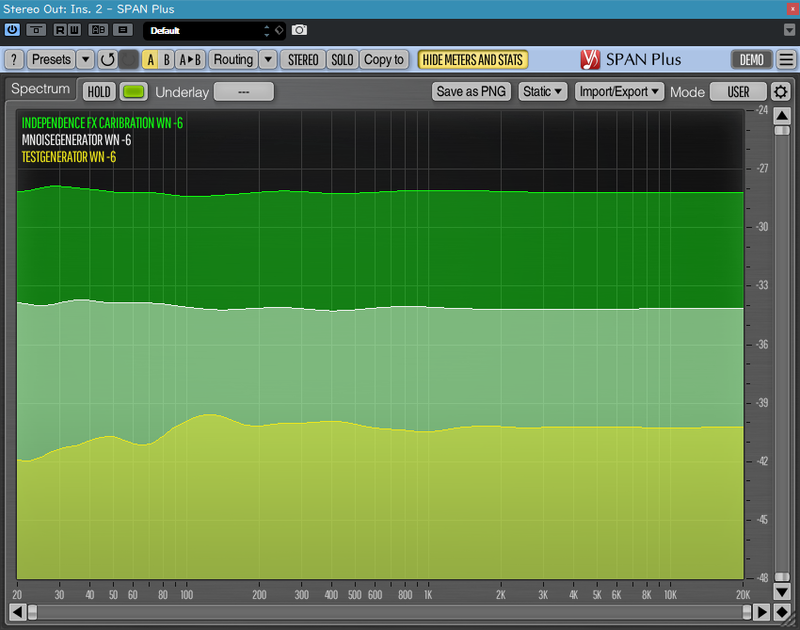Click the 1K frequency axis label
This screenshot has height=630, width=800.
click(428, 595)
